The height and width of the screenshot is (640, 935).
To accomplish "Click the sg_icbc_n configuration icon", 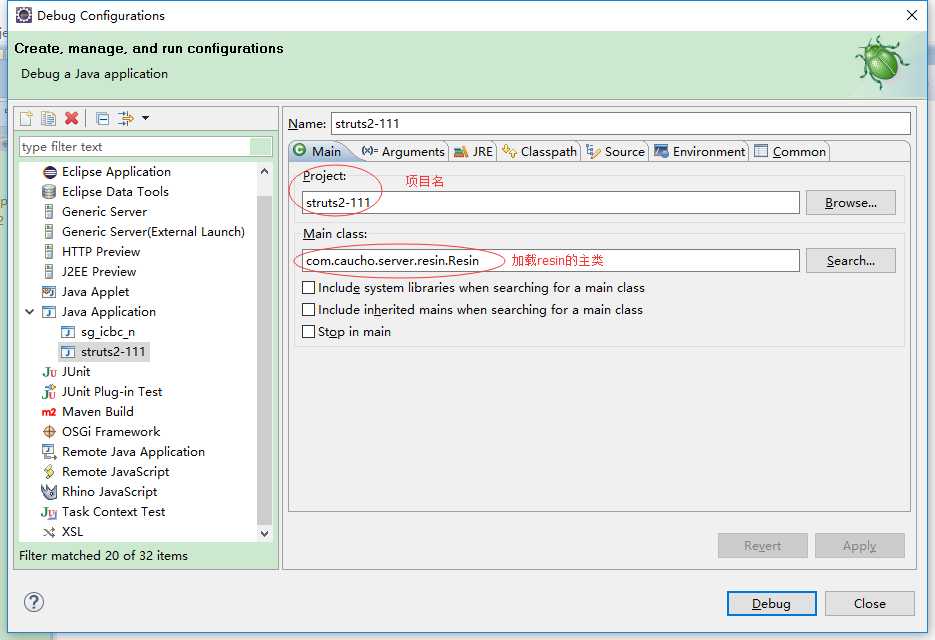I will pos(69,332).
